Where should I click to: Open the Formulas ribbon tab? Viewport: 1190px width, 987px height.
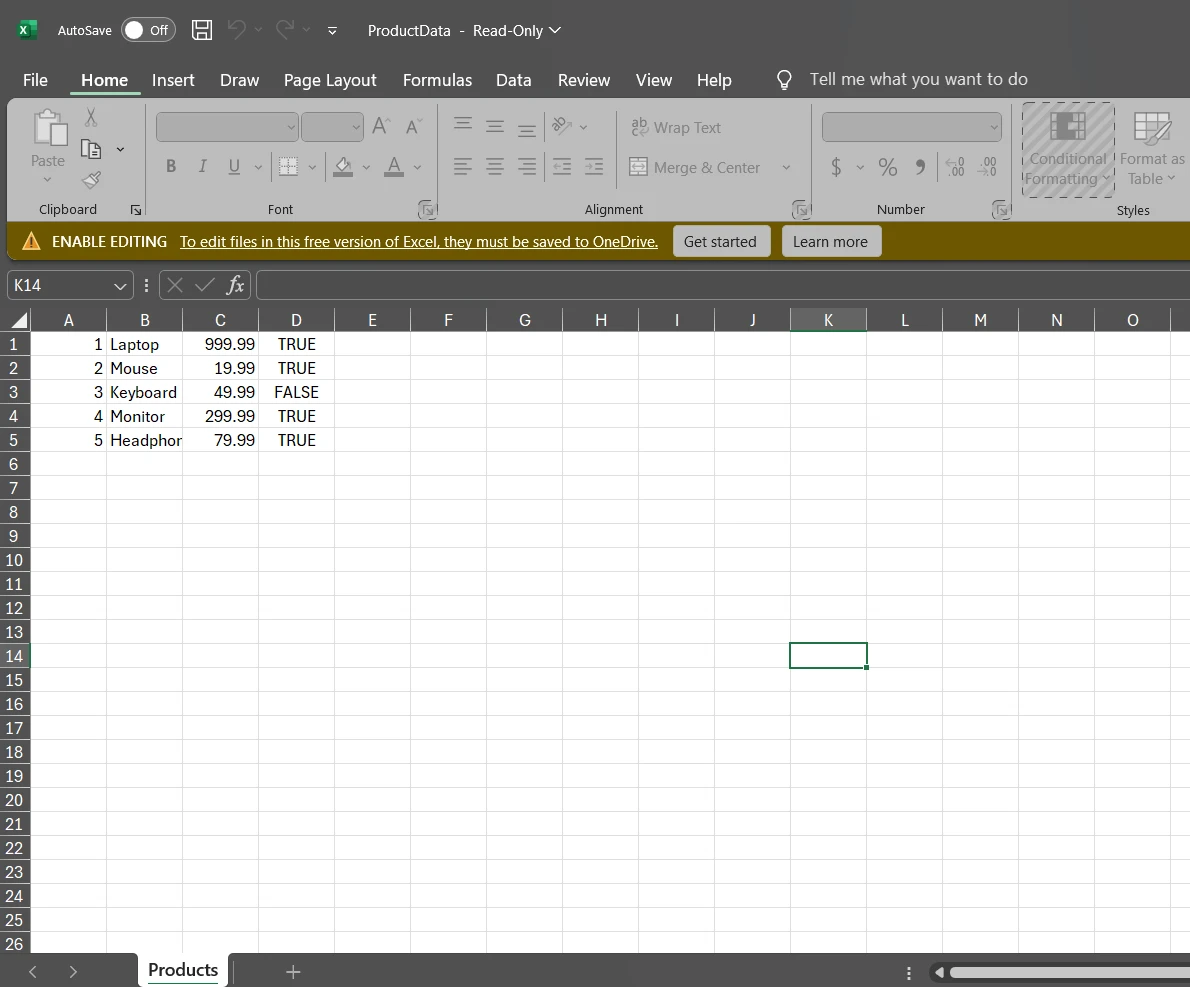click(x=437, y=80)
